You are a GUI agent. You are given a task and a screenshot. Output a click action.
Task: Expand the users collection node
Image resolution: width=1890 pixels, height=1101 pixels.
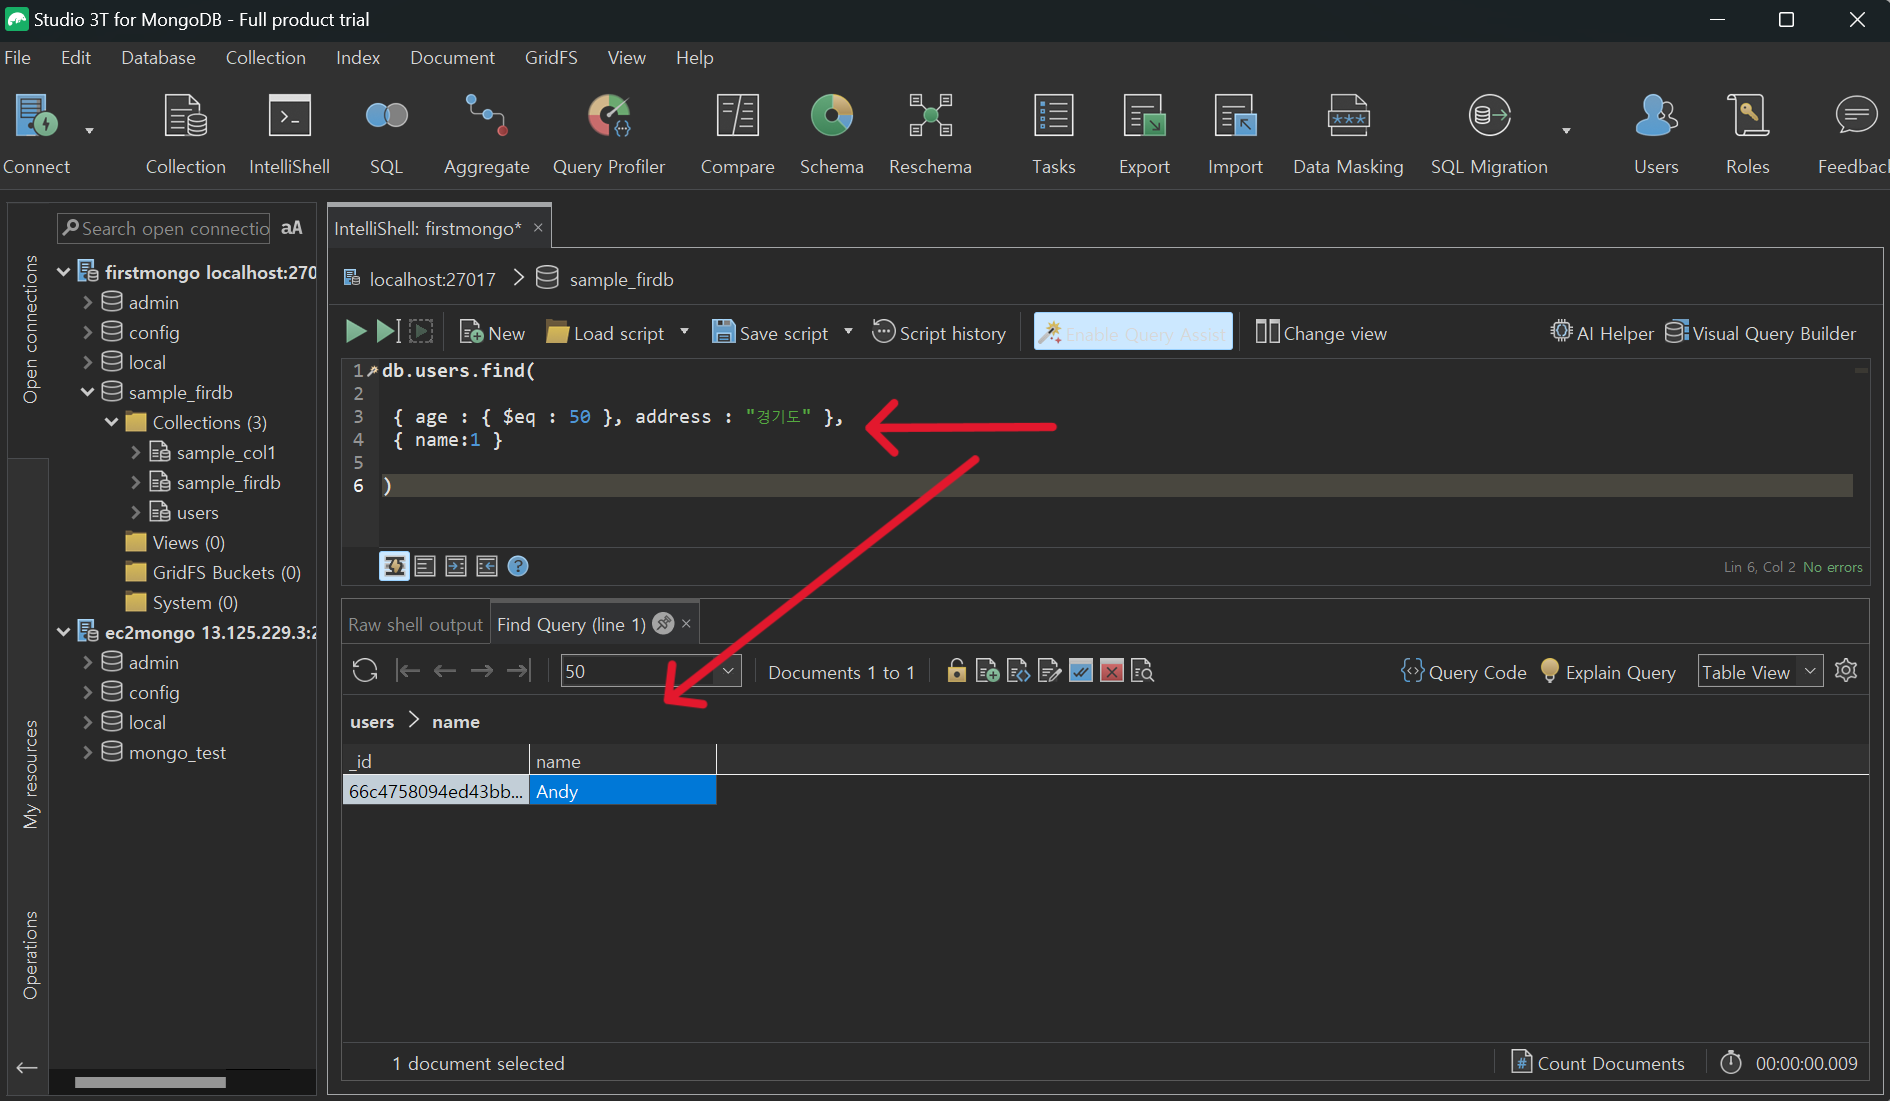(136, 512)
